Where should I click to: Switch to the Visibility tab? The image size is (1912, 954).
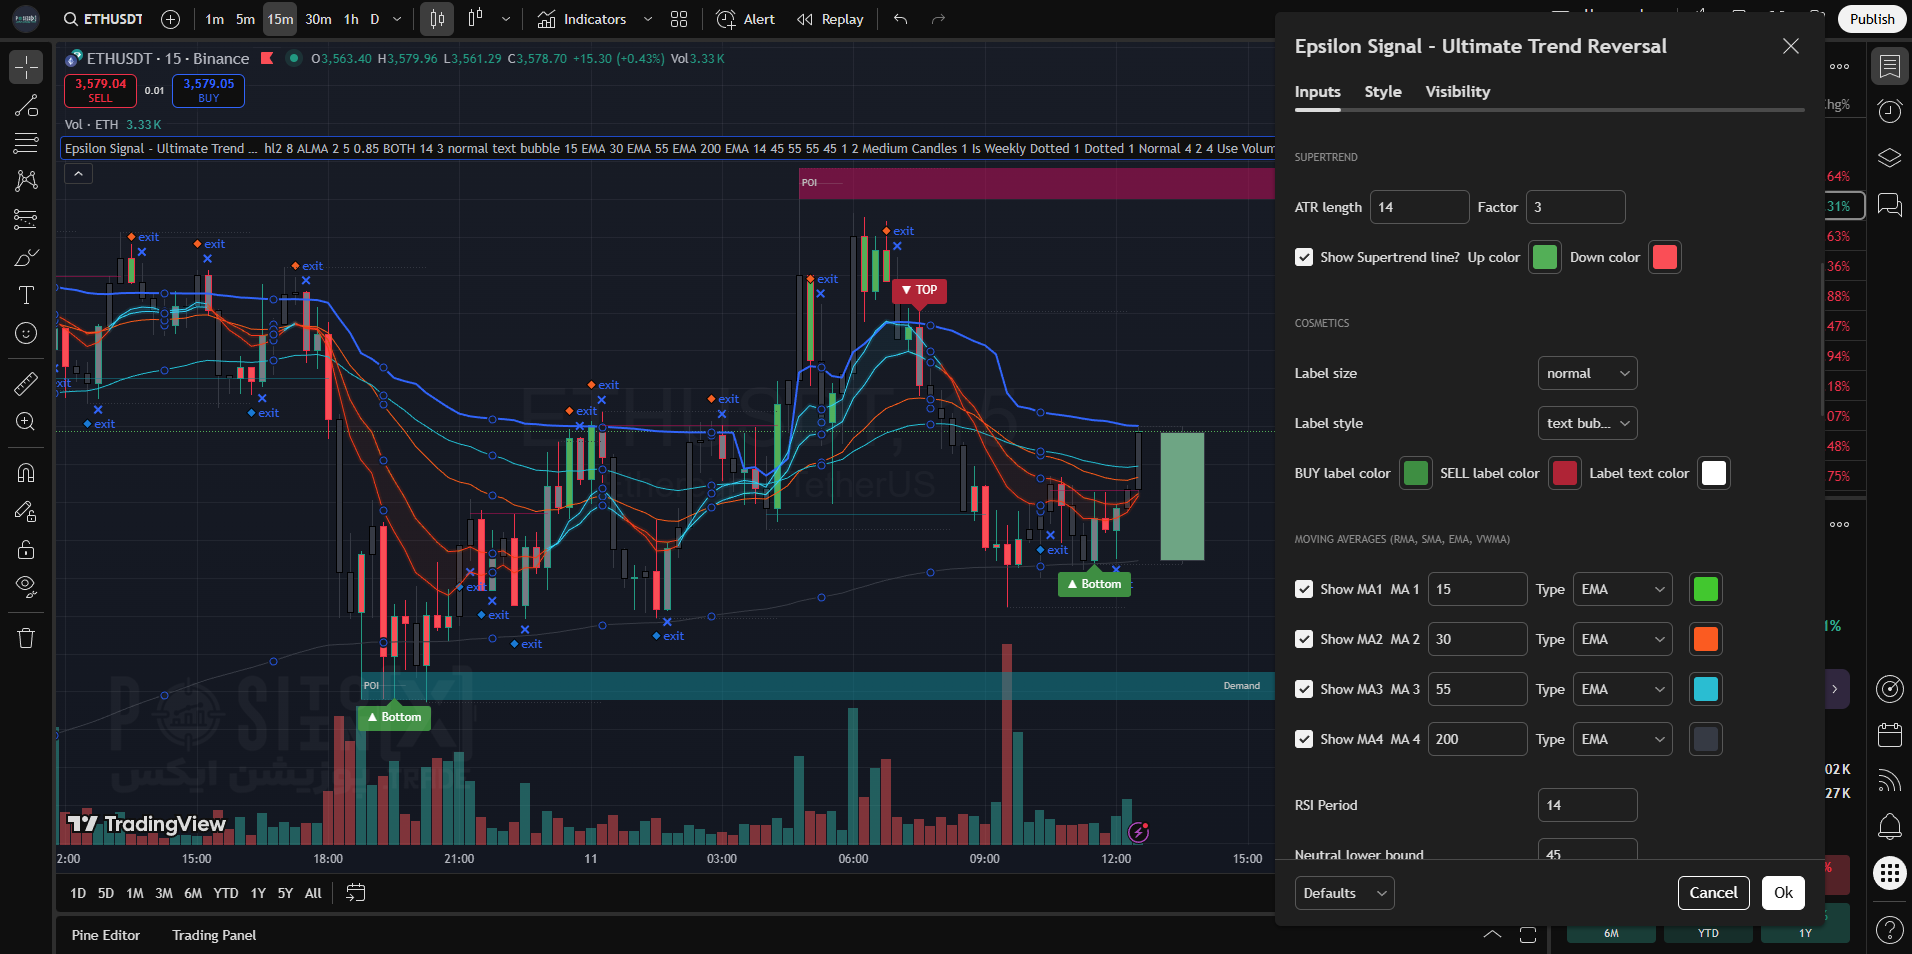1457,92
